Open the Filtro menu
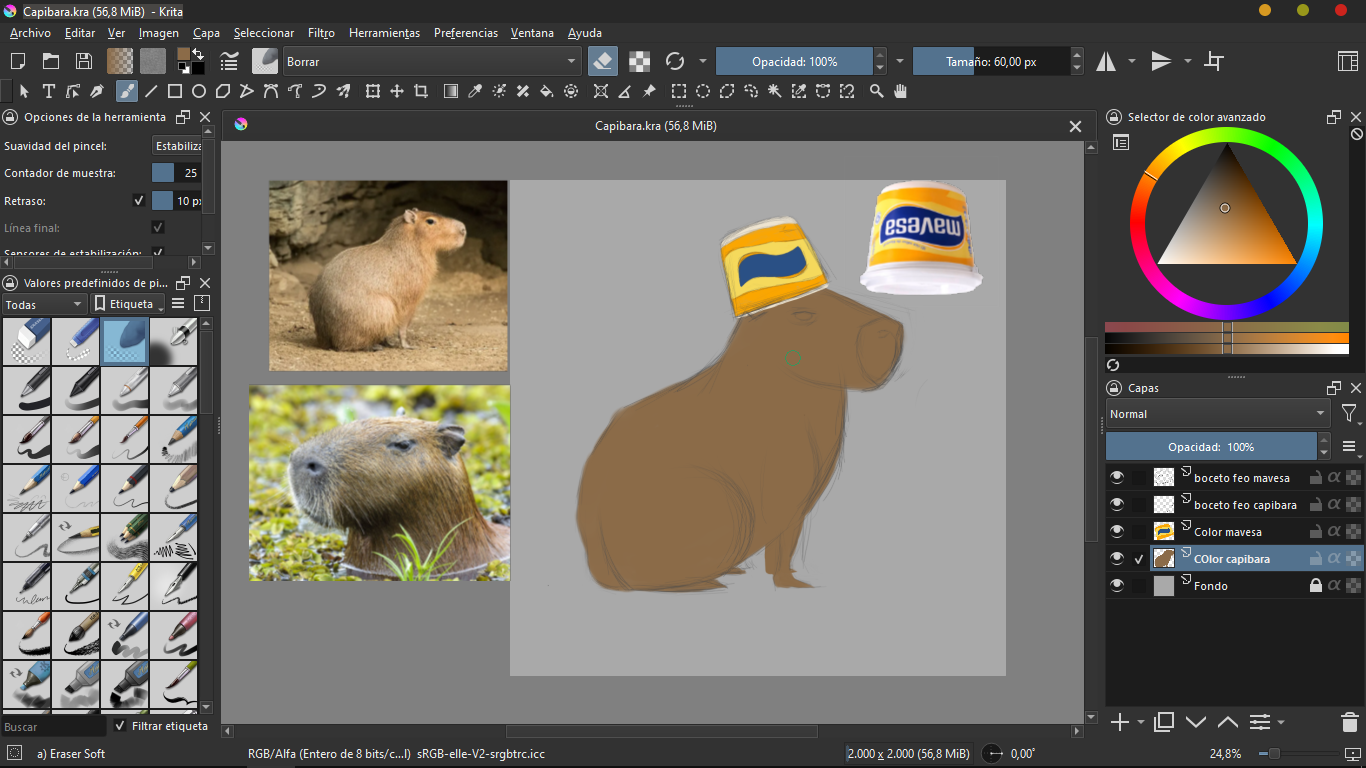 point(321,33)
